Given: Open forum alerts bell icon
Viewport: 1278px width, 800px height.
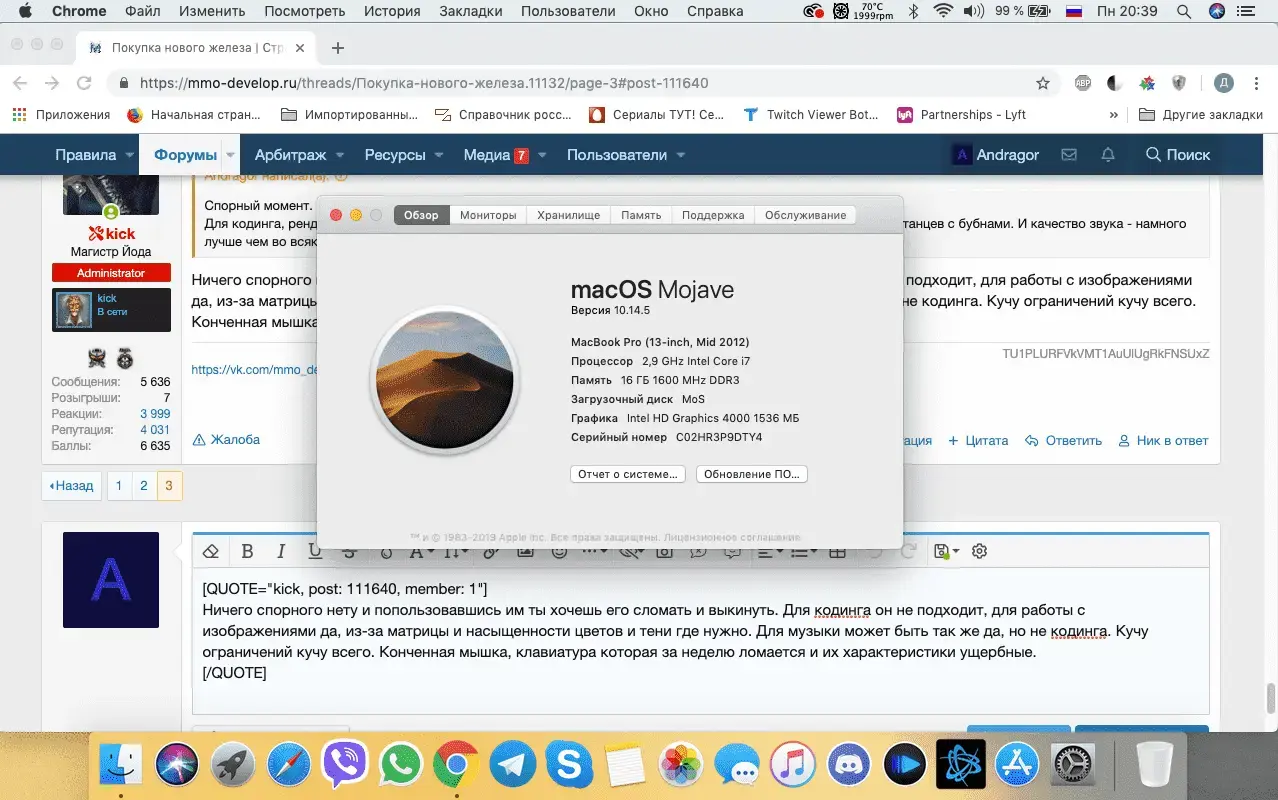Looking at the screenshot, I should pos(1108,155).
